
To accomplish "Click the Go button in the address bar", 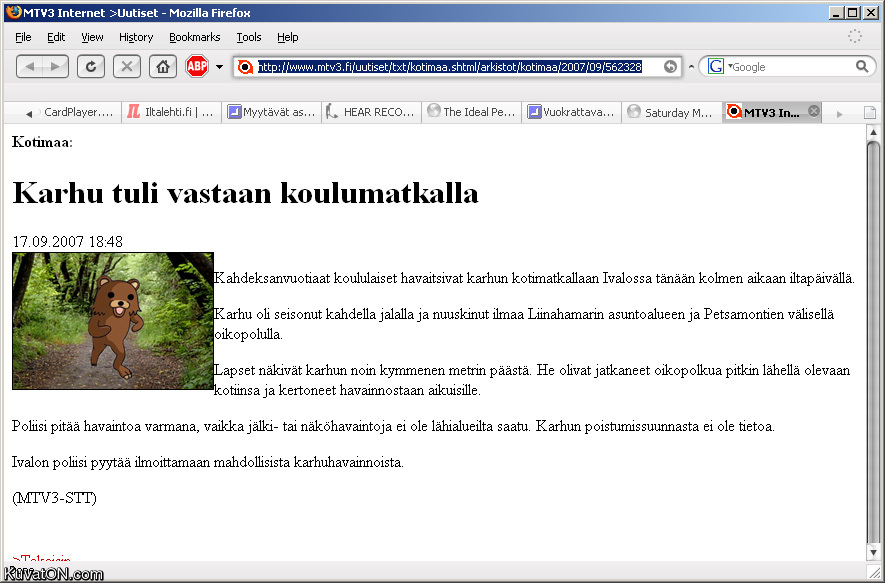I will (x=670, y=67).
